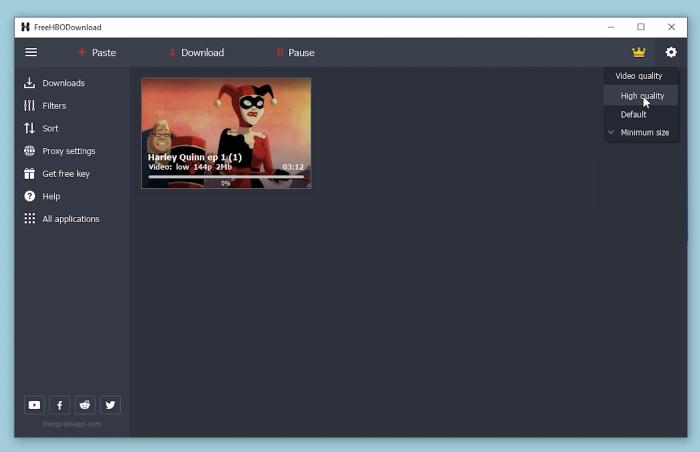Viewport: 700px width, 452px height.
Task: Open the Reddit social icon
Action: click(x=85, y=405)
